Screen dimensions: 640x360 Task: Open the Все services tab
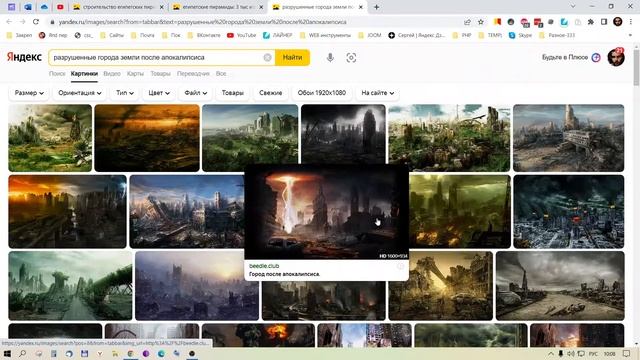[221, 74]
